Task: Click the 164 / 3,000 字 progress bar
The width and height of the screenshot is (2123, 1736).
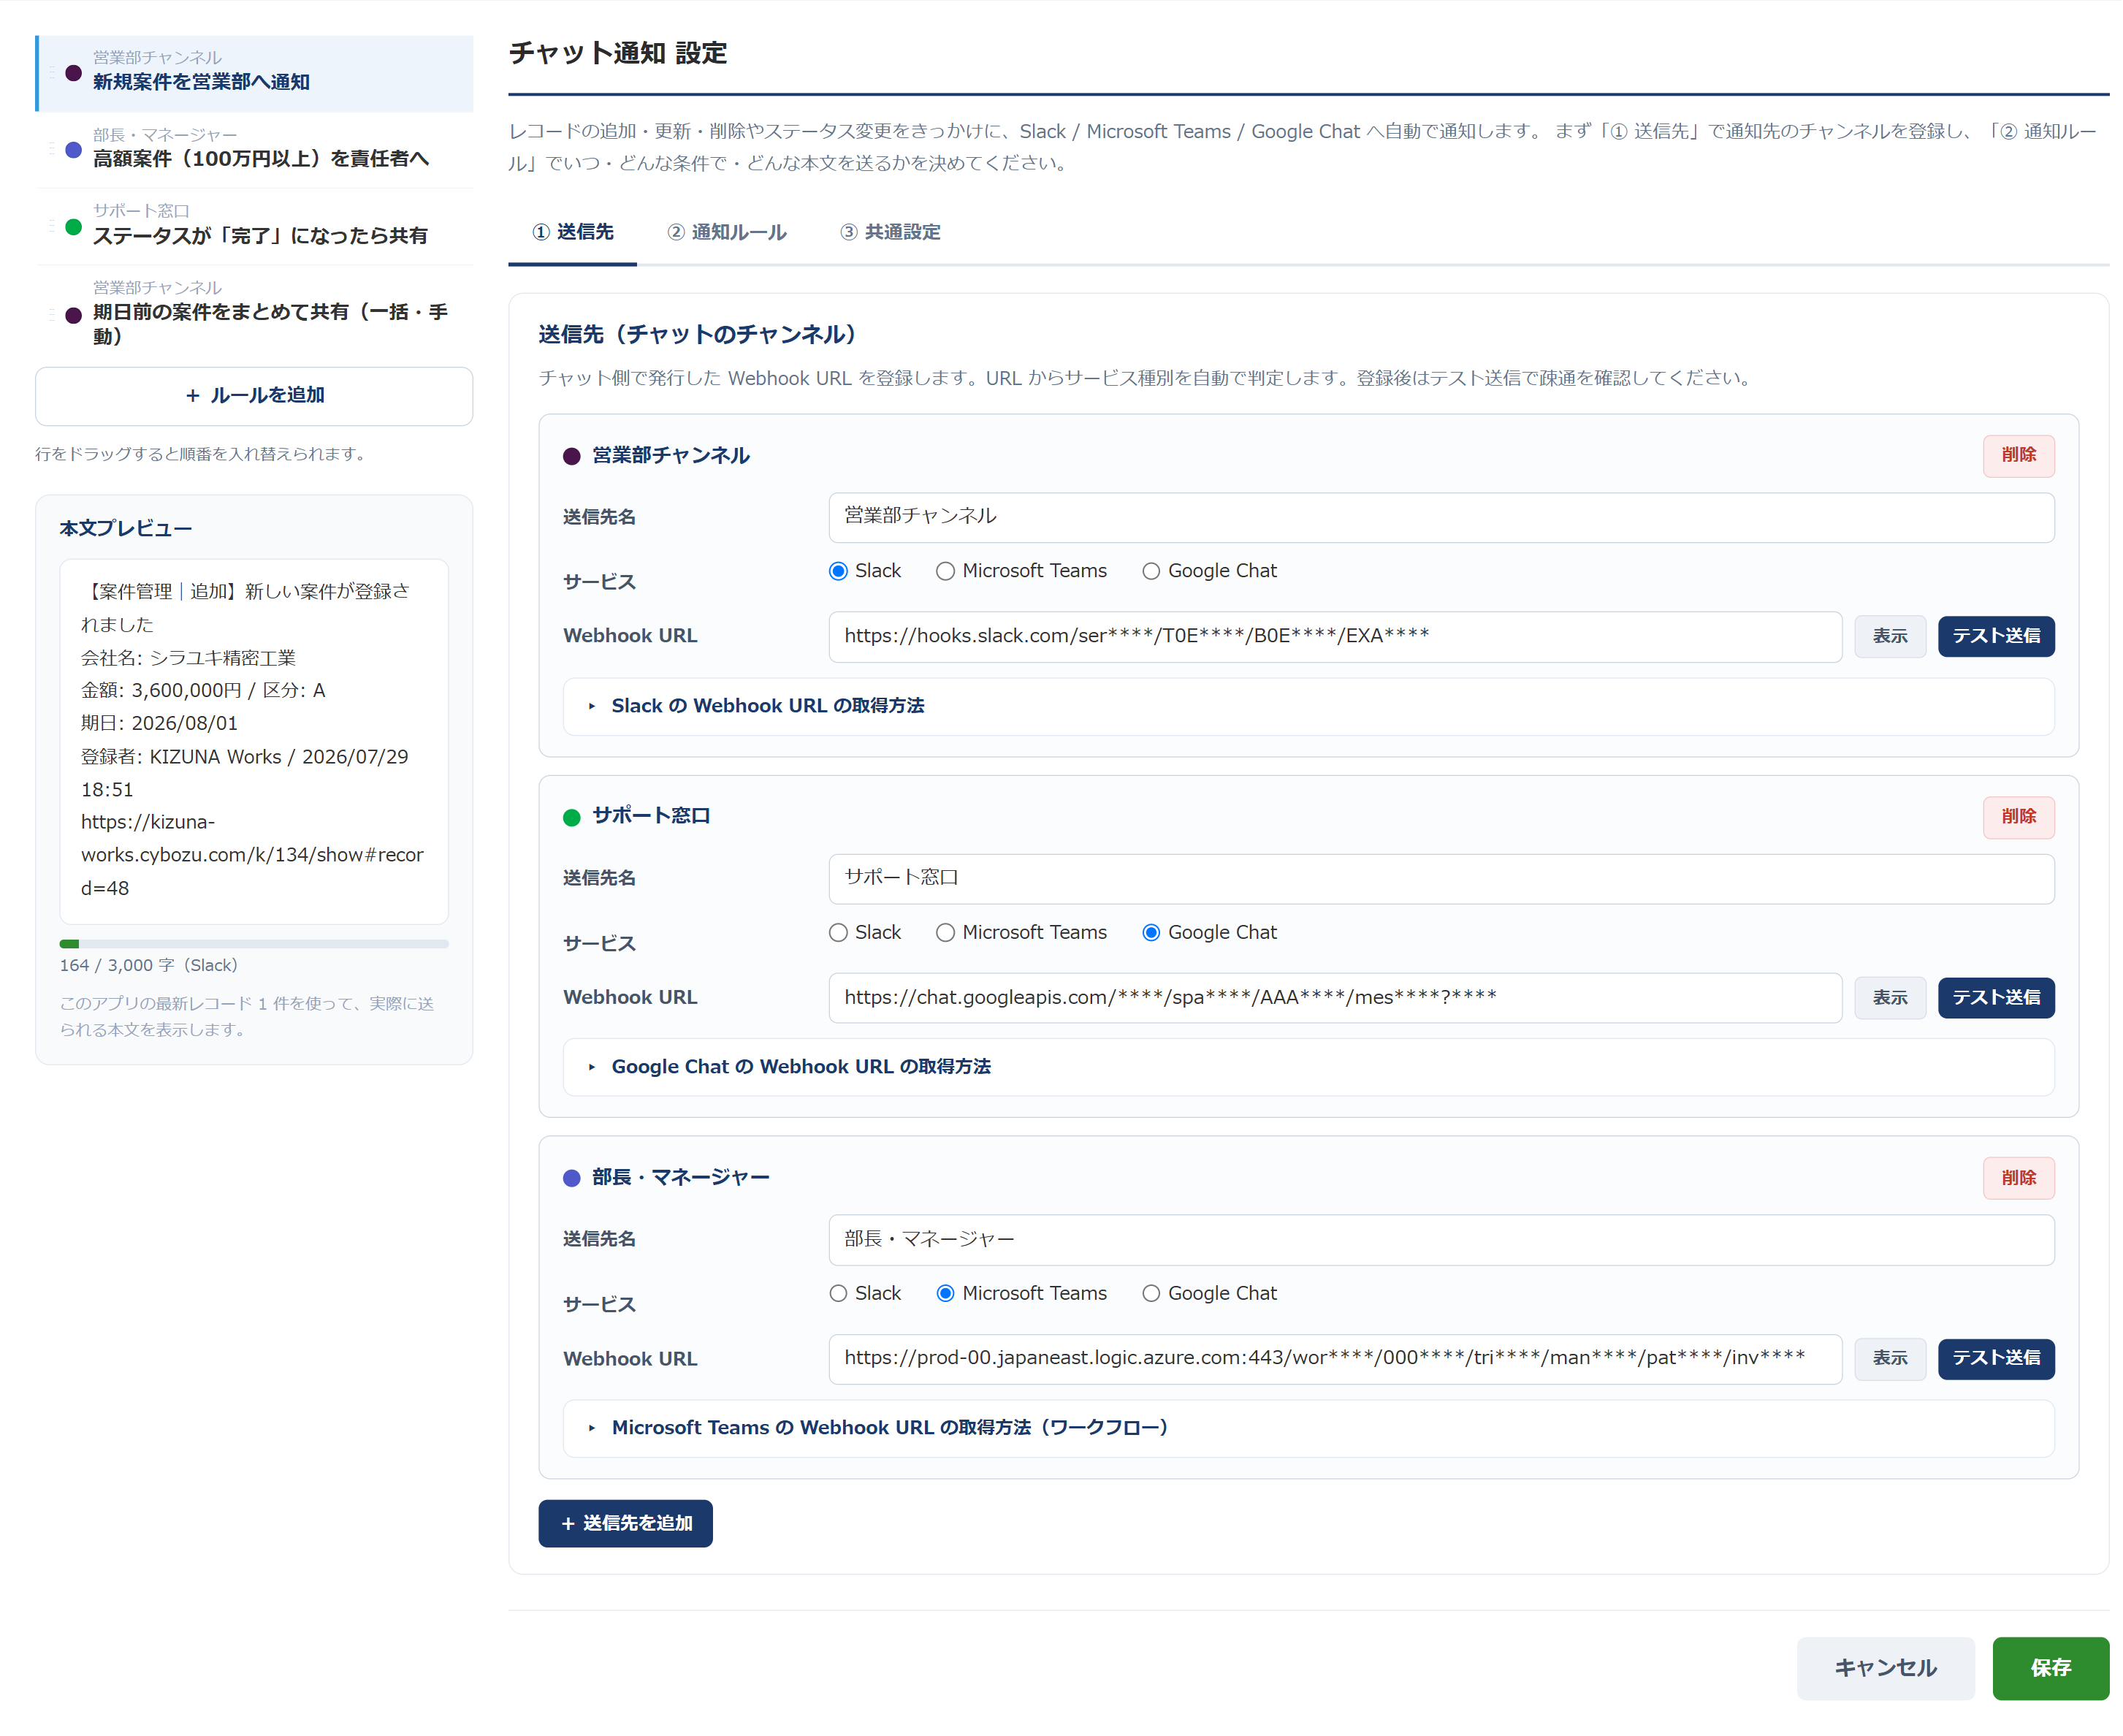Action: click(x=254, y=944)
